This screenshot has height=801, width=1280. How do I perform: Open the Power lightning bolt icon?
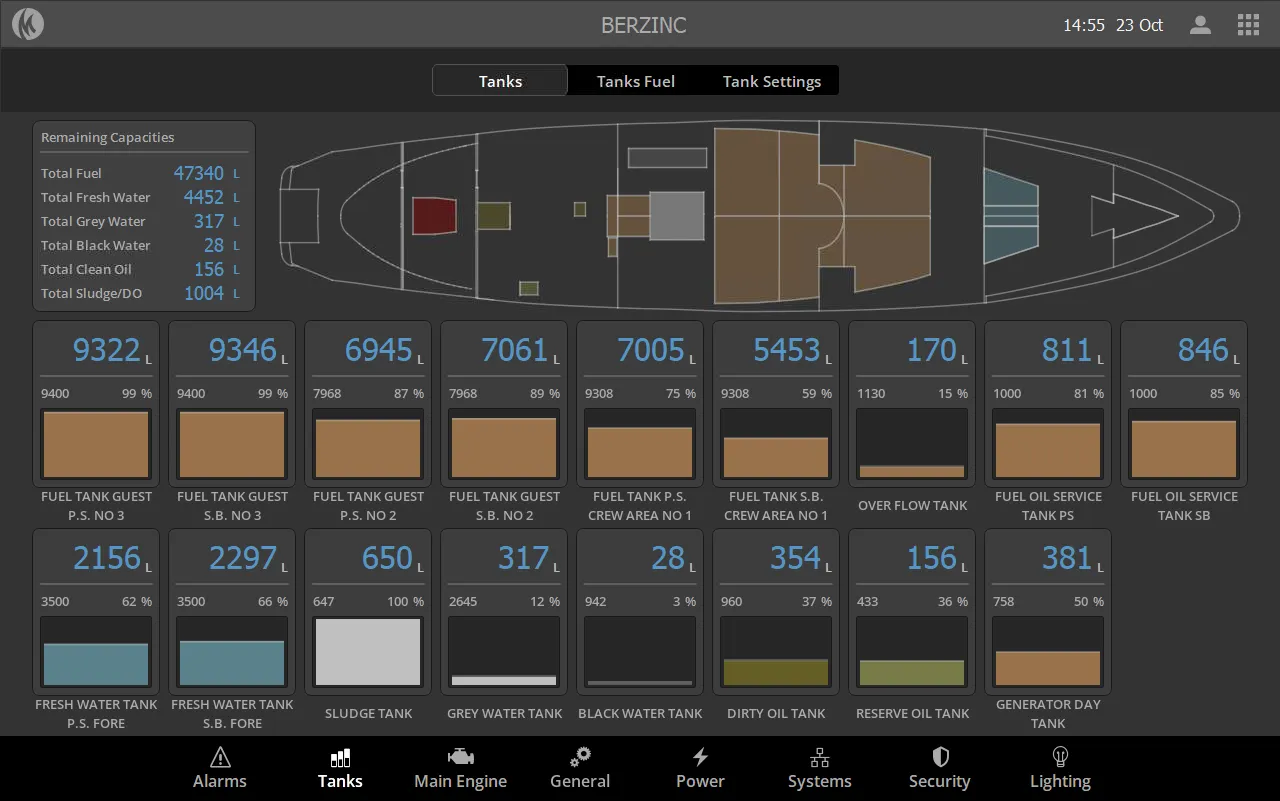(x=700, y=757)
